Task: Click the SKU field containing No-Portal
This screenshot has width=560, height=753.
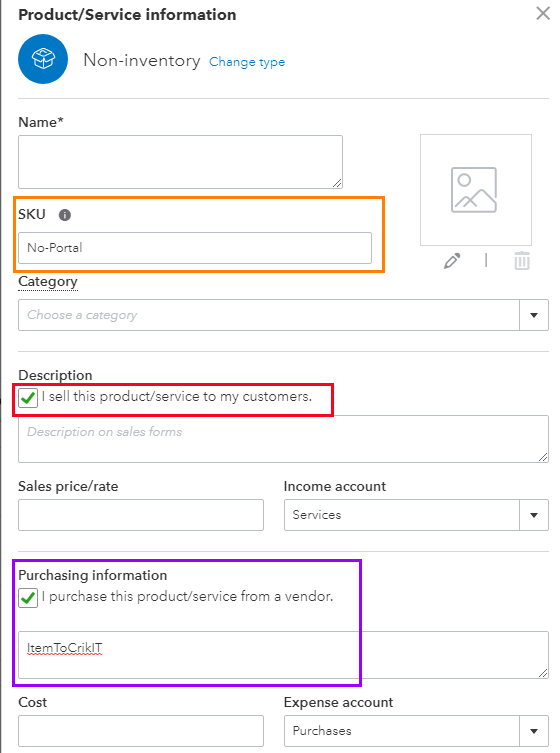Action: pyautogui.click(x=195, y=248)
